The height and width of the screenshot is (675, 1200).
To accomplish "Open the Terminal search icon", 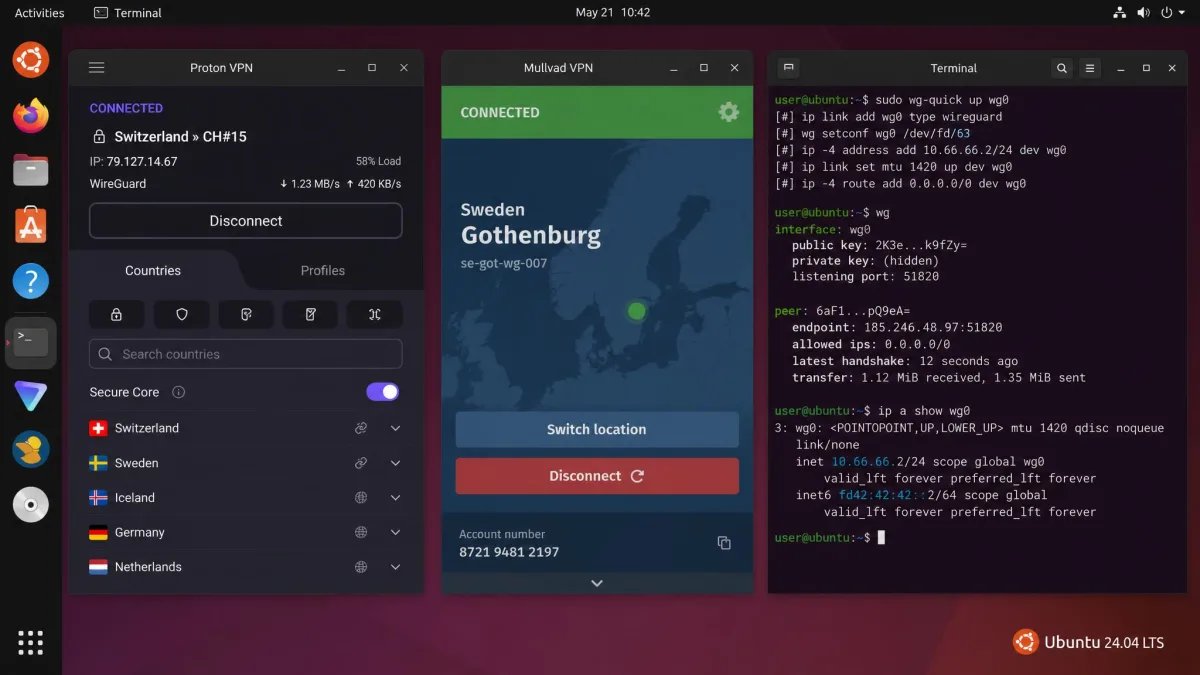I will click(1062, 68).
